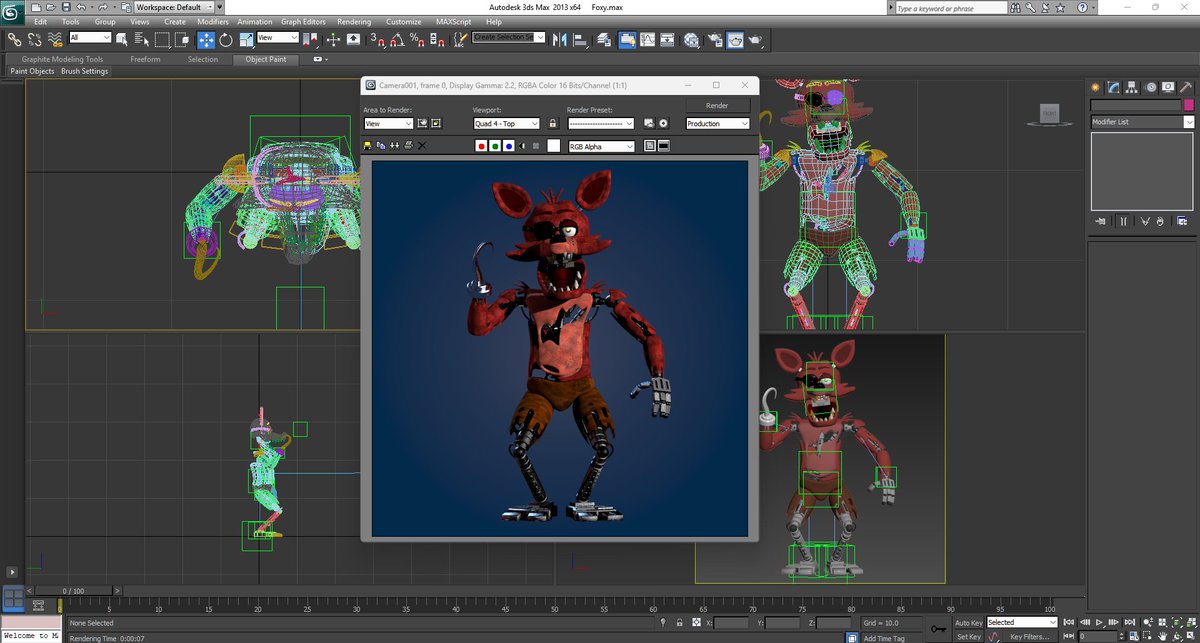
Task: Open the Key Filters dialog button
Action: [x=1029, y=637]
